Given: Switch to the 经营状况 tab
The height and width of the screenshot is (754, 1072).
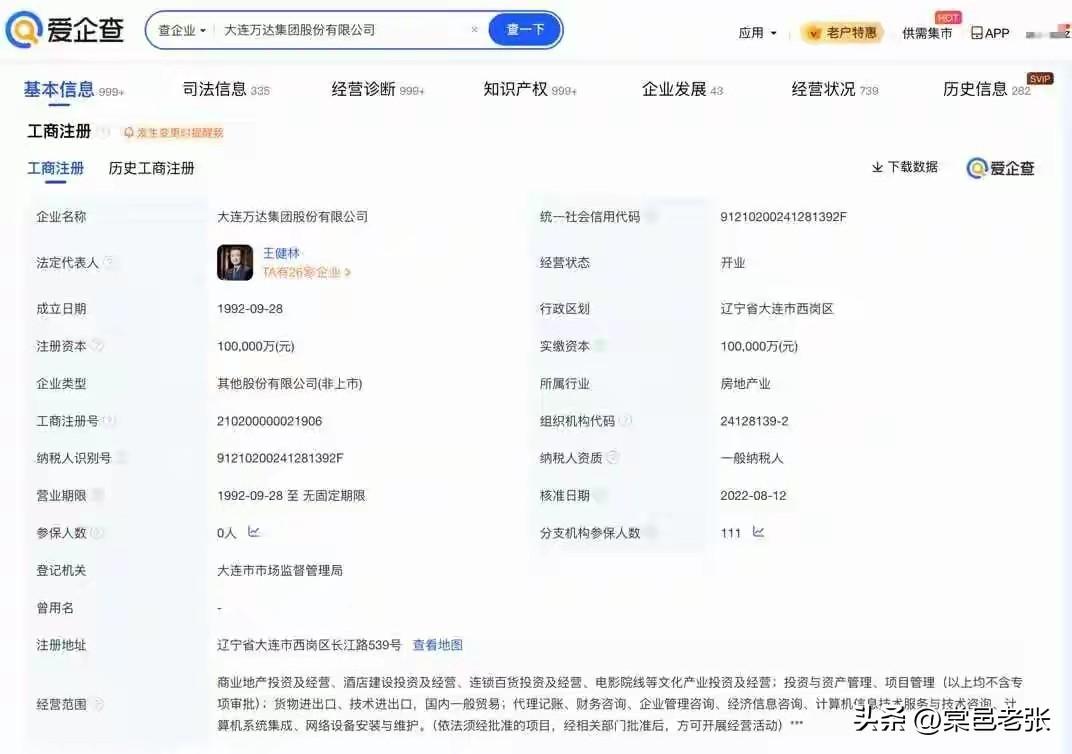Looking at the screenshot, I should pyautogui.click(x=834, y=90).
